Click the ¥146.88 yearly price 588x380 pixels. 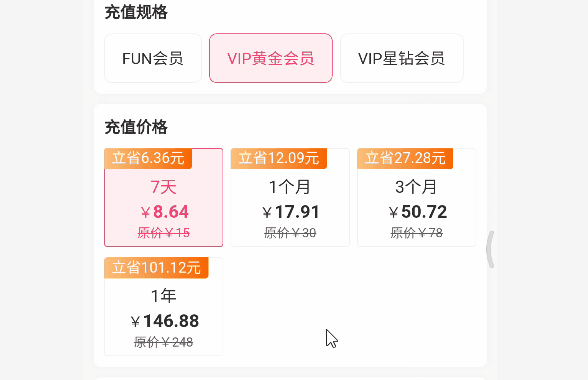tap(165, 321)
